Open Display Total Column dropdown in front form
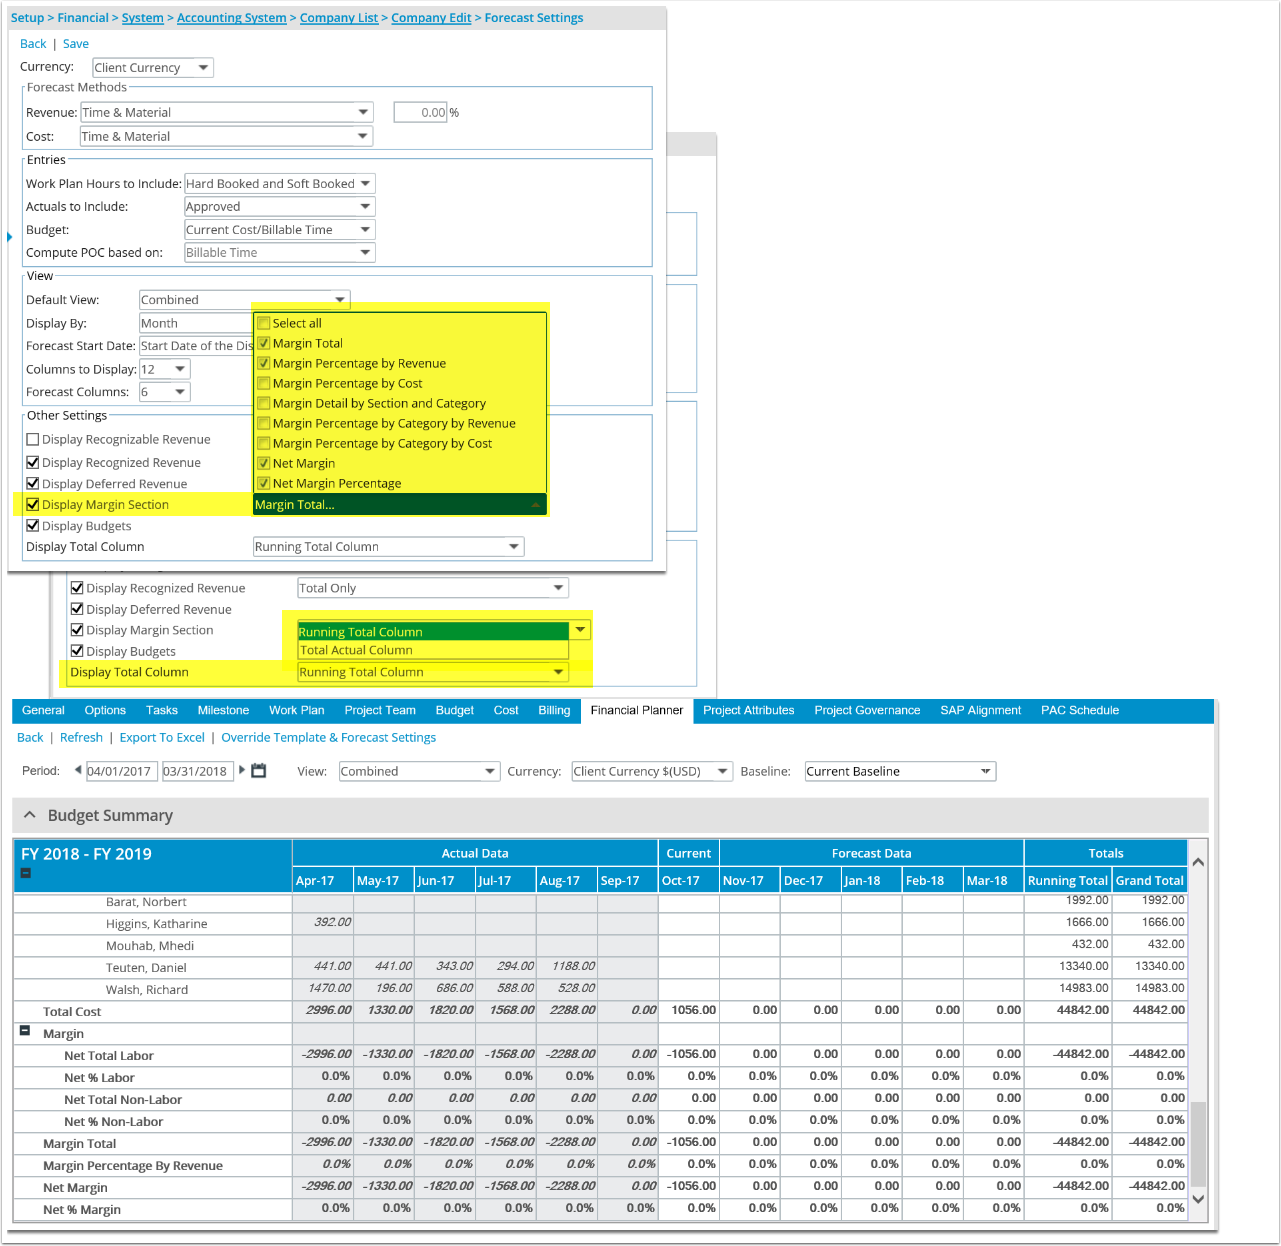Screen dimensions: 1281x1246 (x=389, y=547)
